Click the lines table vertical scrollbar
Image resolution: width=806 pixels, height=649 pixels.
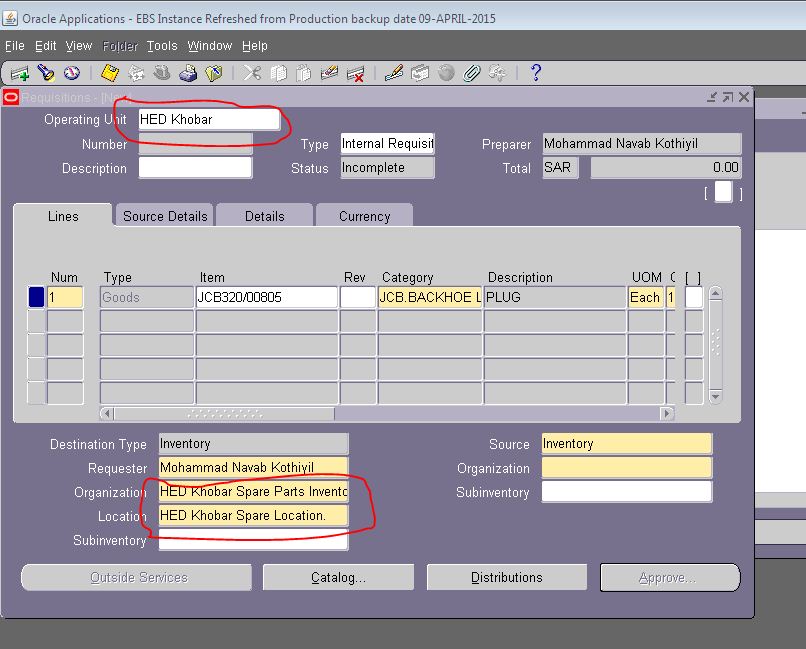[715, 340]
